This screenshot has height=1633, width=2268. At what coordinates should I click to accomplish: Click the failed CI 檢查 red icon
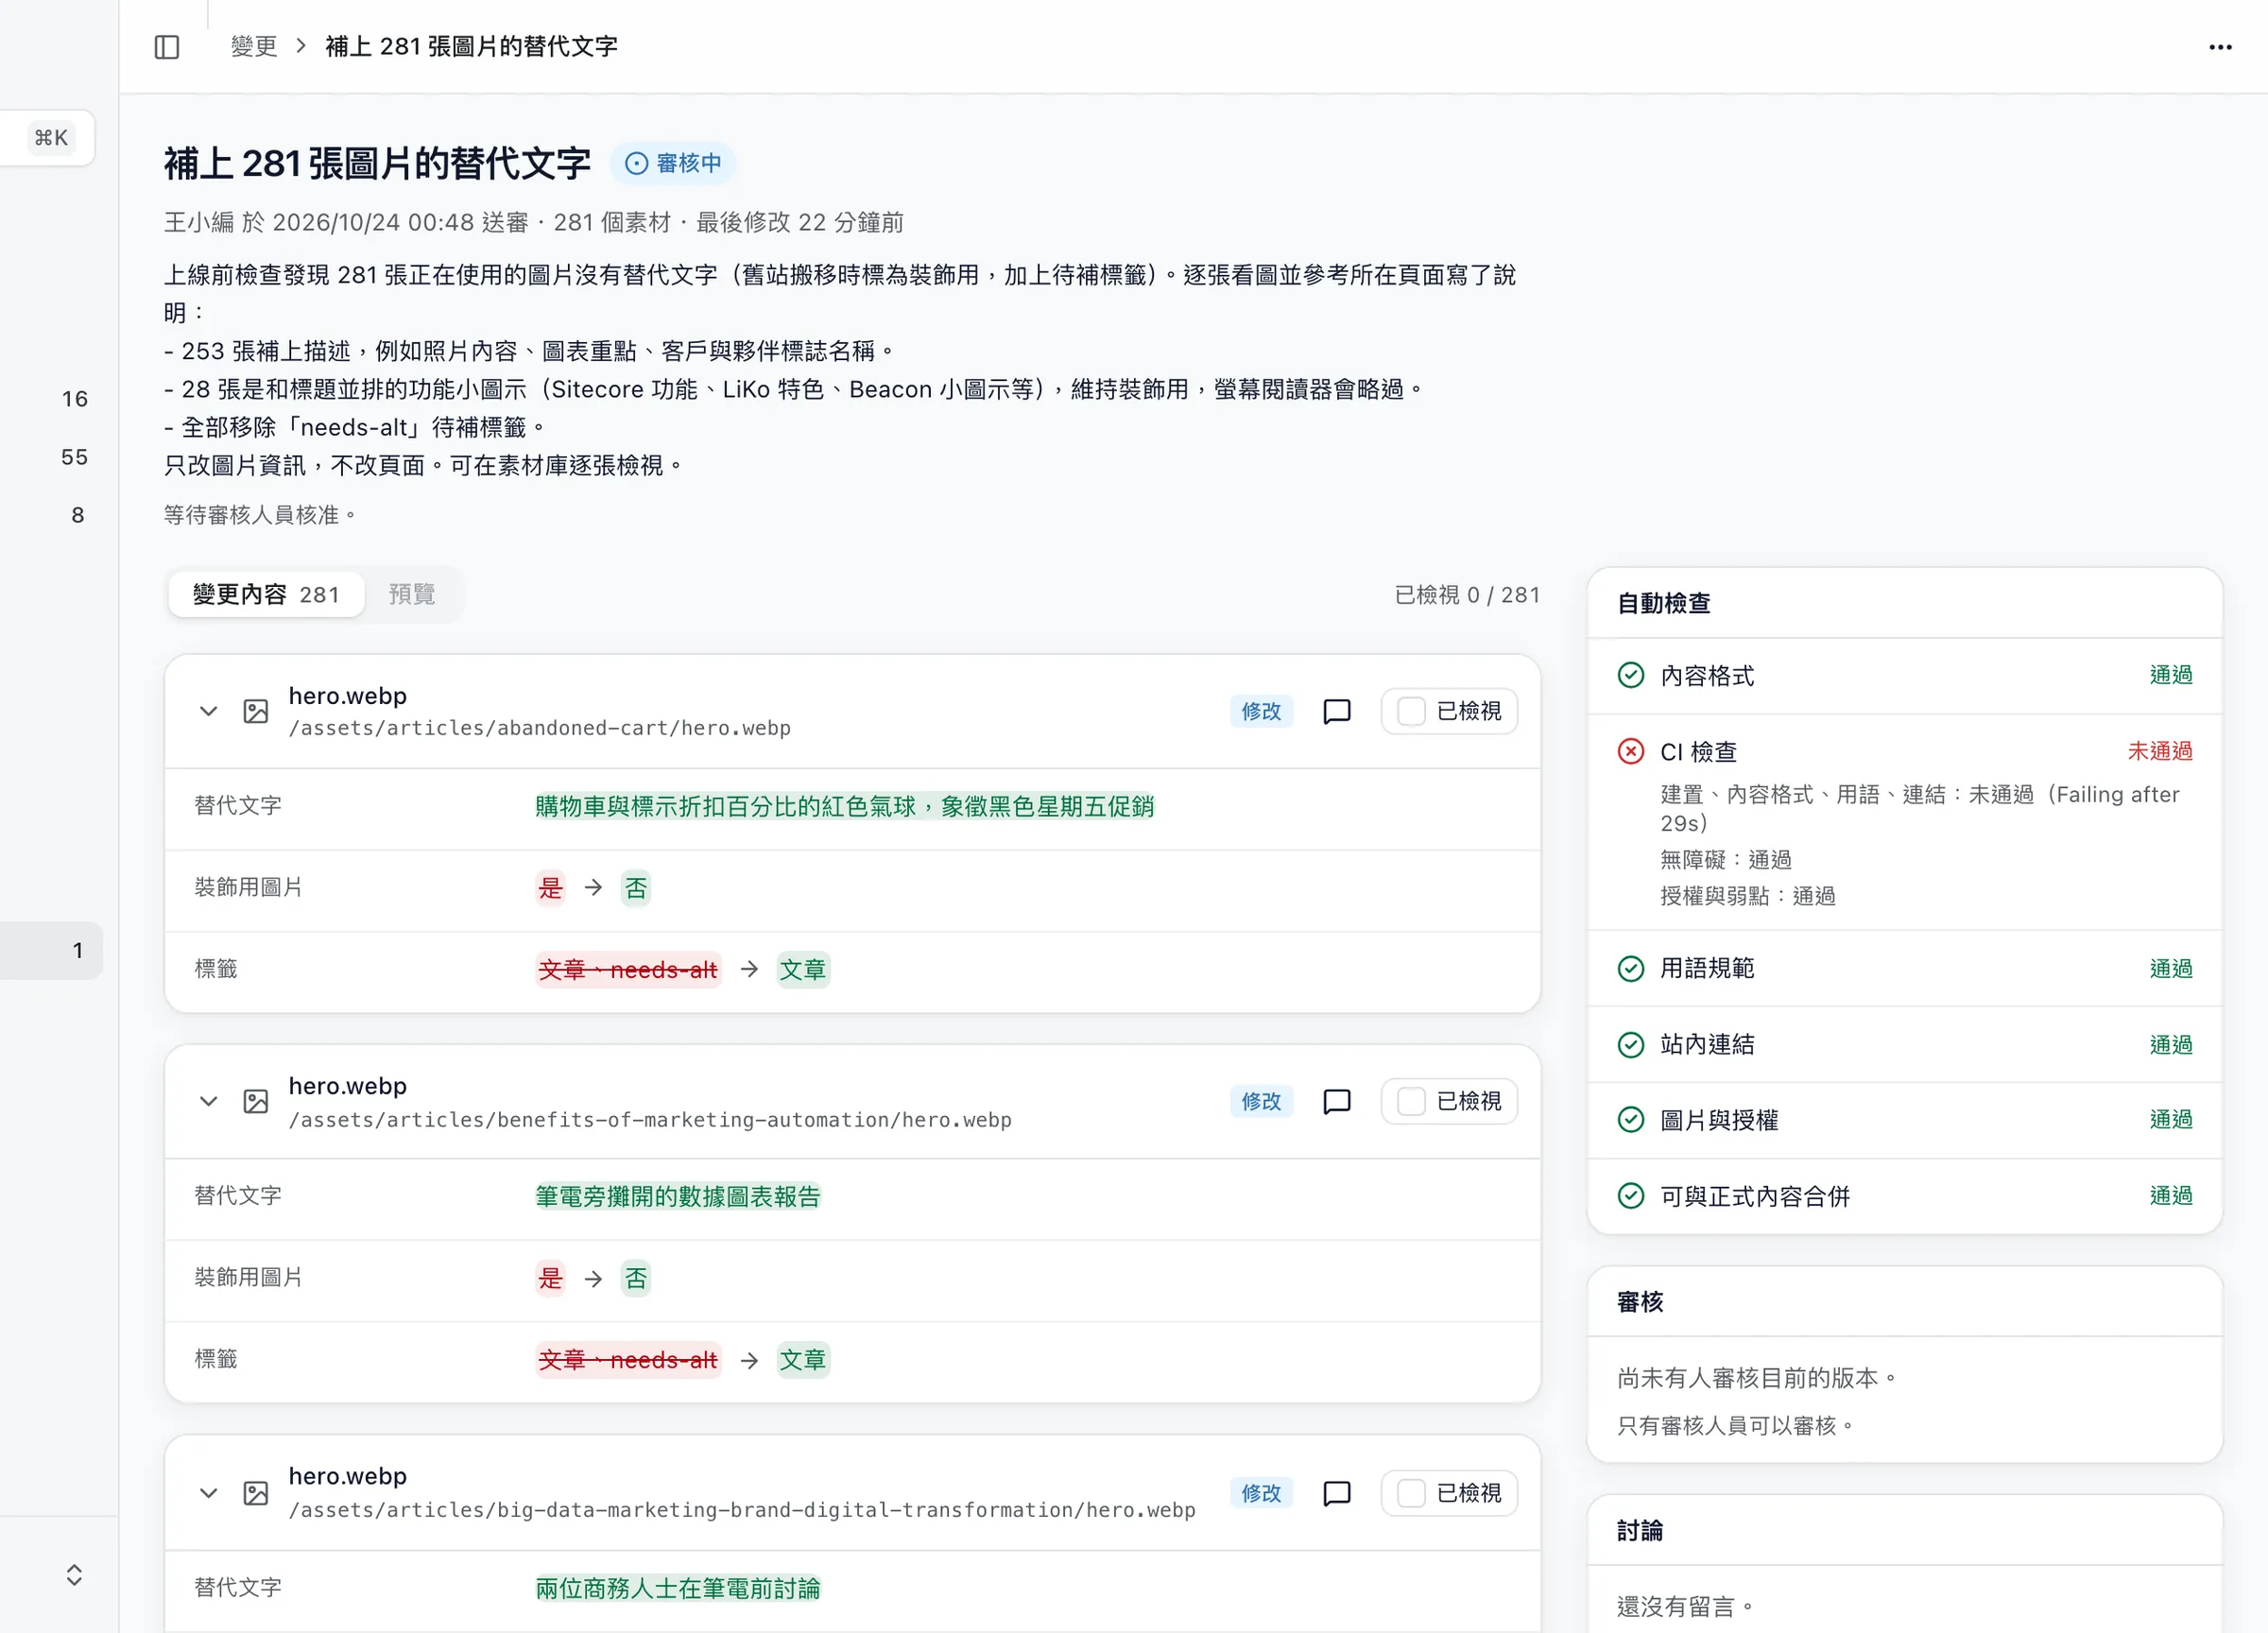pyautogui.click(x=1630, y=751)
